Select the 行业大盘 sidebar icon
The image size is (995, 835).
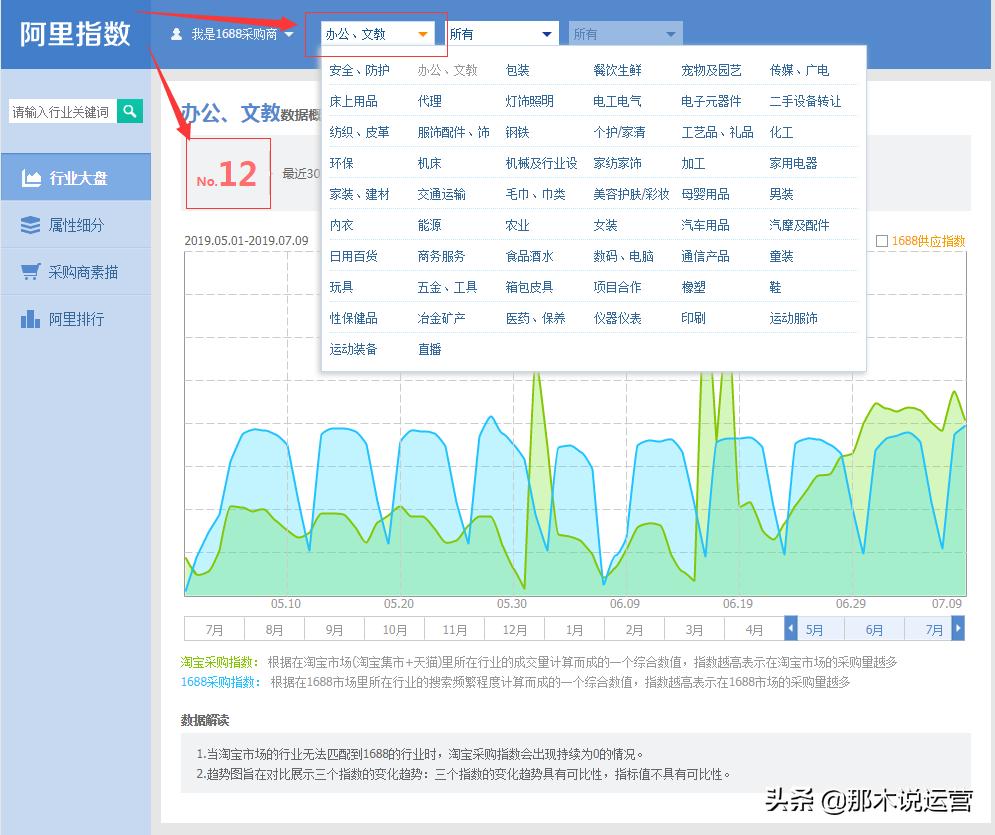point(34,176)
